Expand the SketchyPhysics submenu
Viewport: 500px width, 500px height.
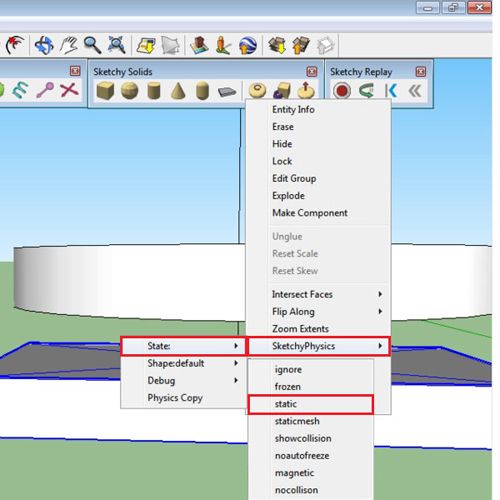[x=319, y=346]
